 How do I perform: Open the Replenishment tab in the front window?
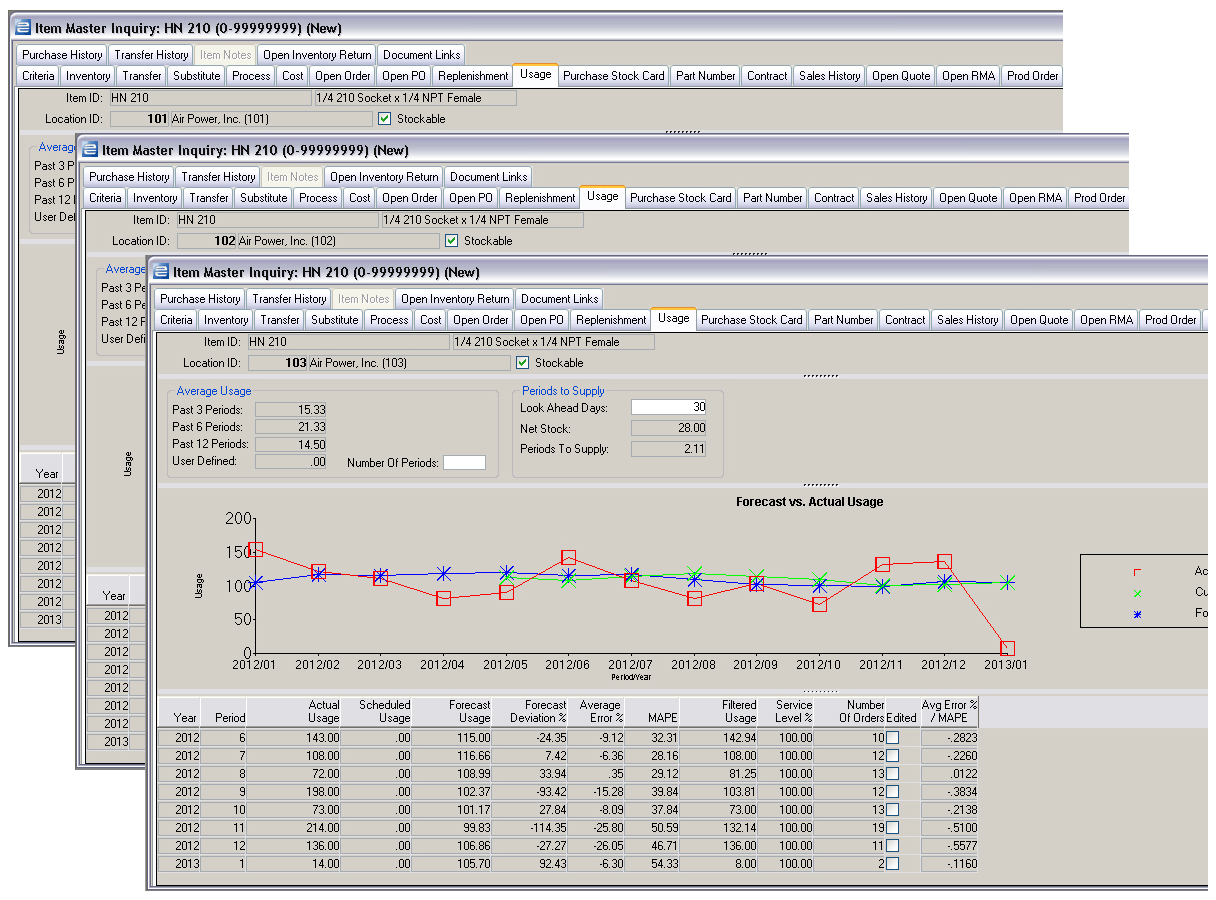click(x=611, y=319)
